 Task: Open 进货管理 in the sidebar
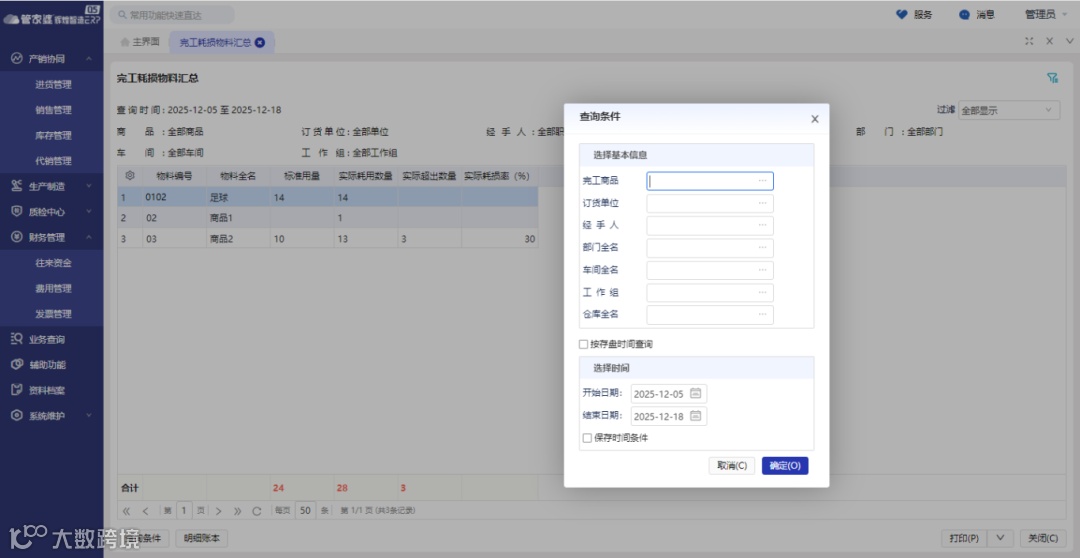click(53, 84)
